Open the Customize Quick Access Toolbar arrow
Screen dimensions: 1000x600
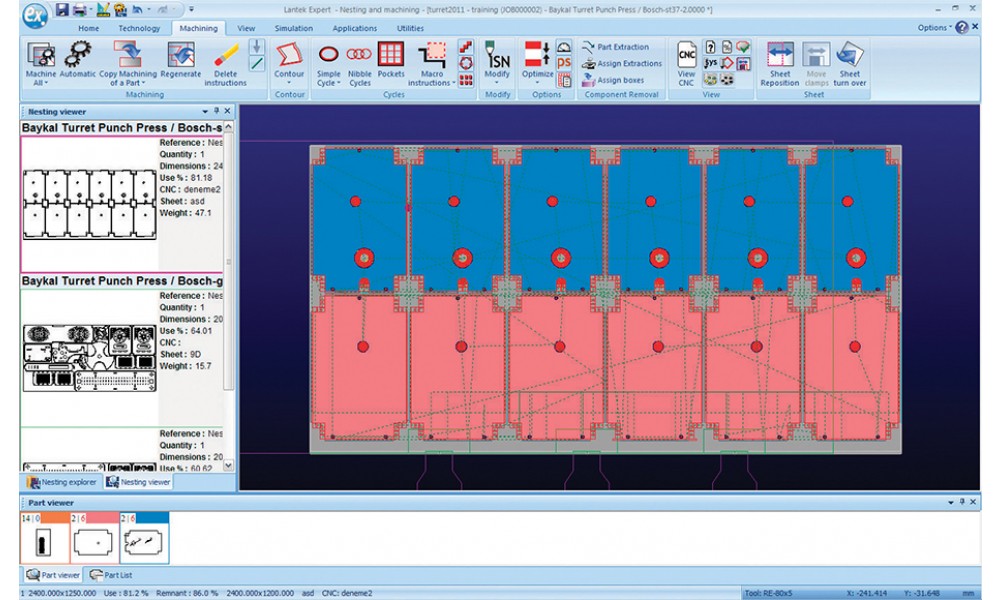coord(191,10)
